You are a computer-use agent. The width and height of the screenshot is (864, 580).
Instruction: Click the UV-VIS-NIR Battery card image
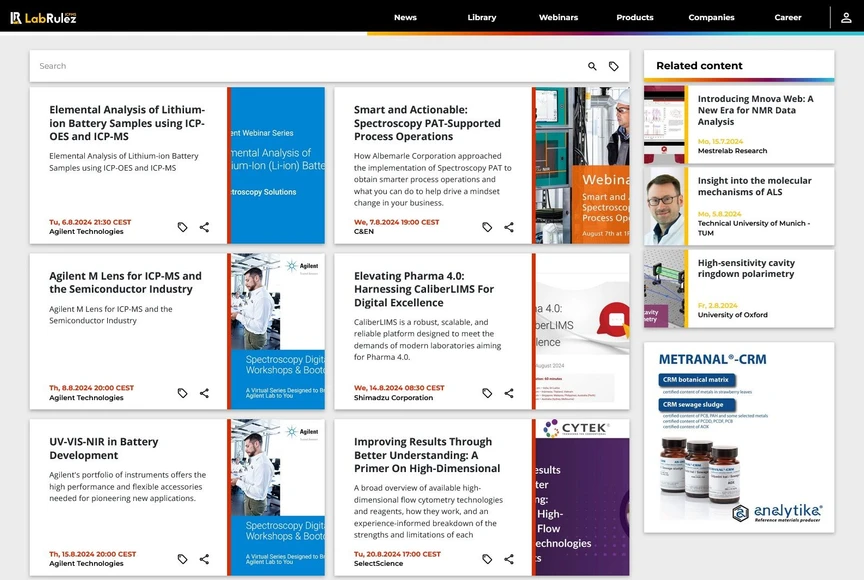point(278,497)
